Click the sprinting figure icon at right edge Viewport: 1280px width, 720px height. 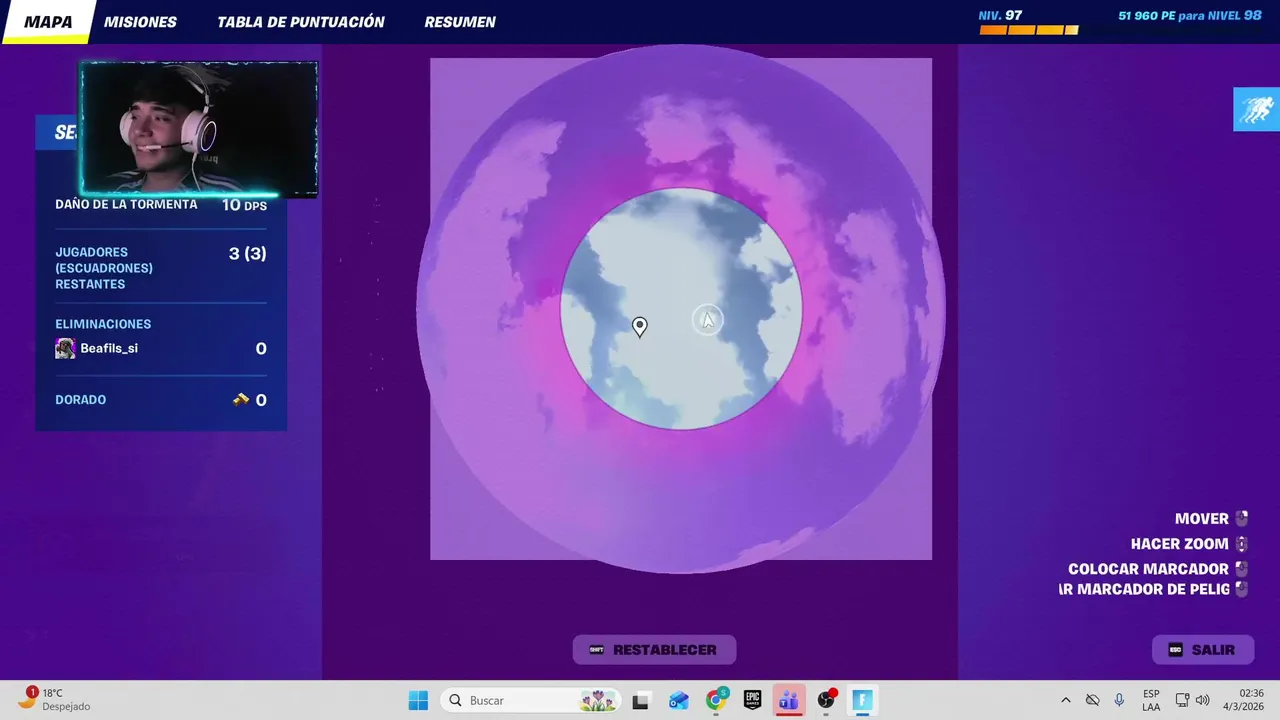point(1256,110)
